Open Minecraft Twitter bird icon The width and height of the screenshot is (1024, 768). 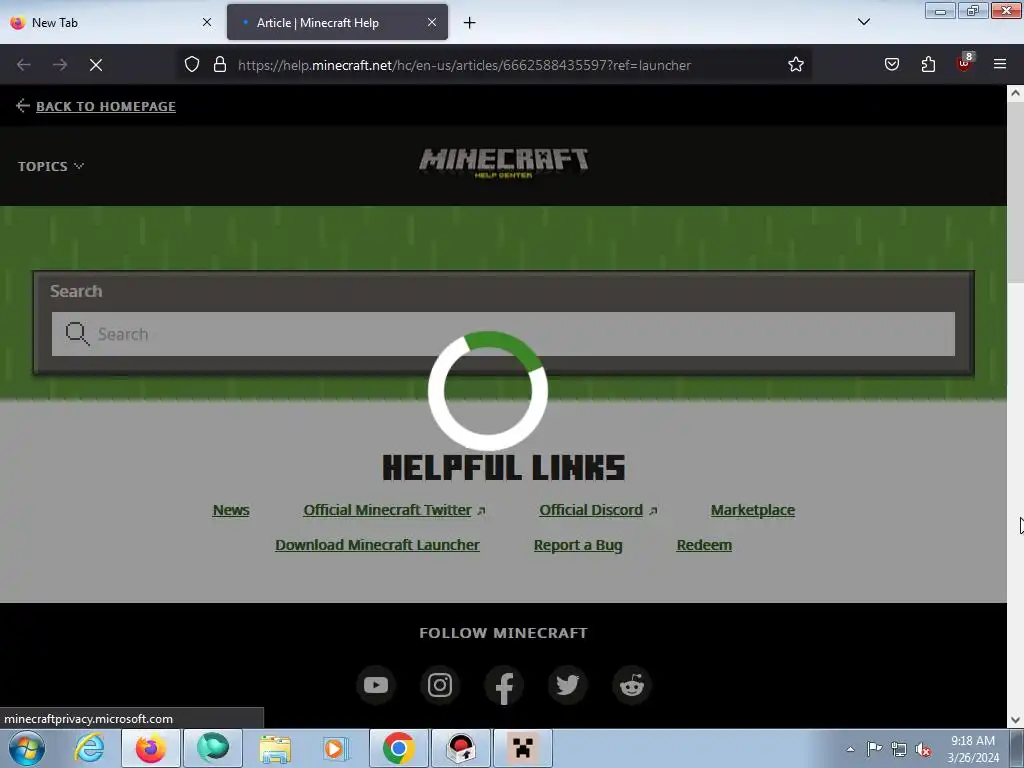568,685
